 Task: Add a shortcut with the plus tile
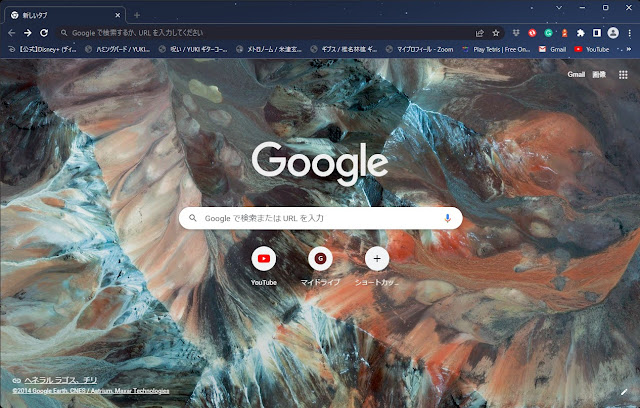click(x=377, y=266)
